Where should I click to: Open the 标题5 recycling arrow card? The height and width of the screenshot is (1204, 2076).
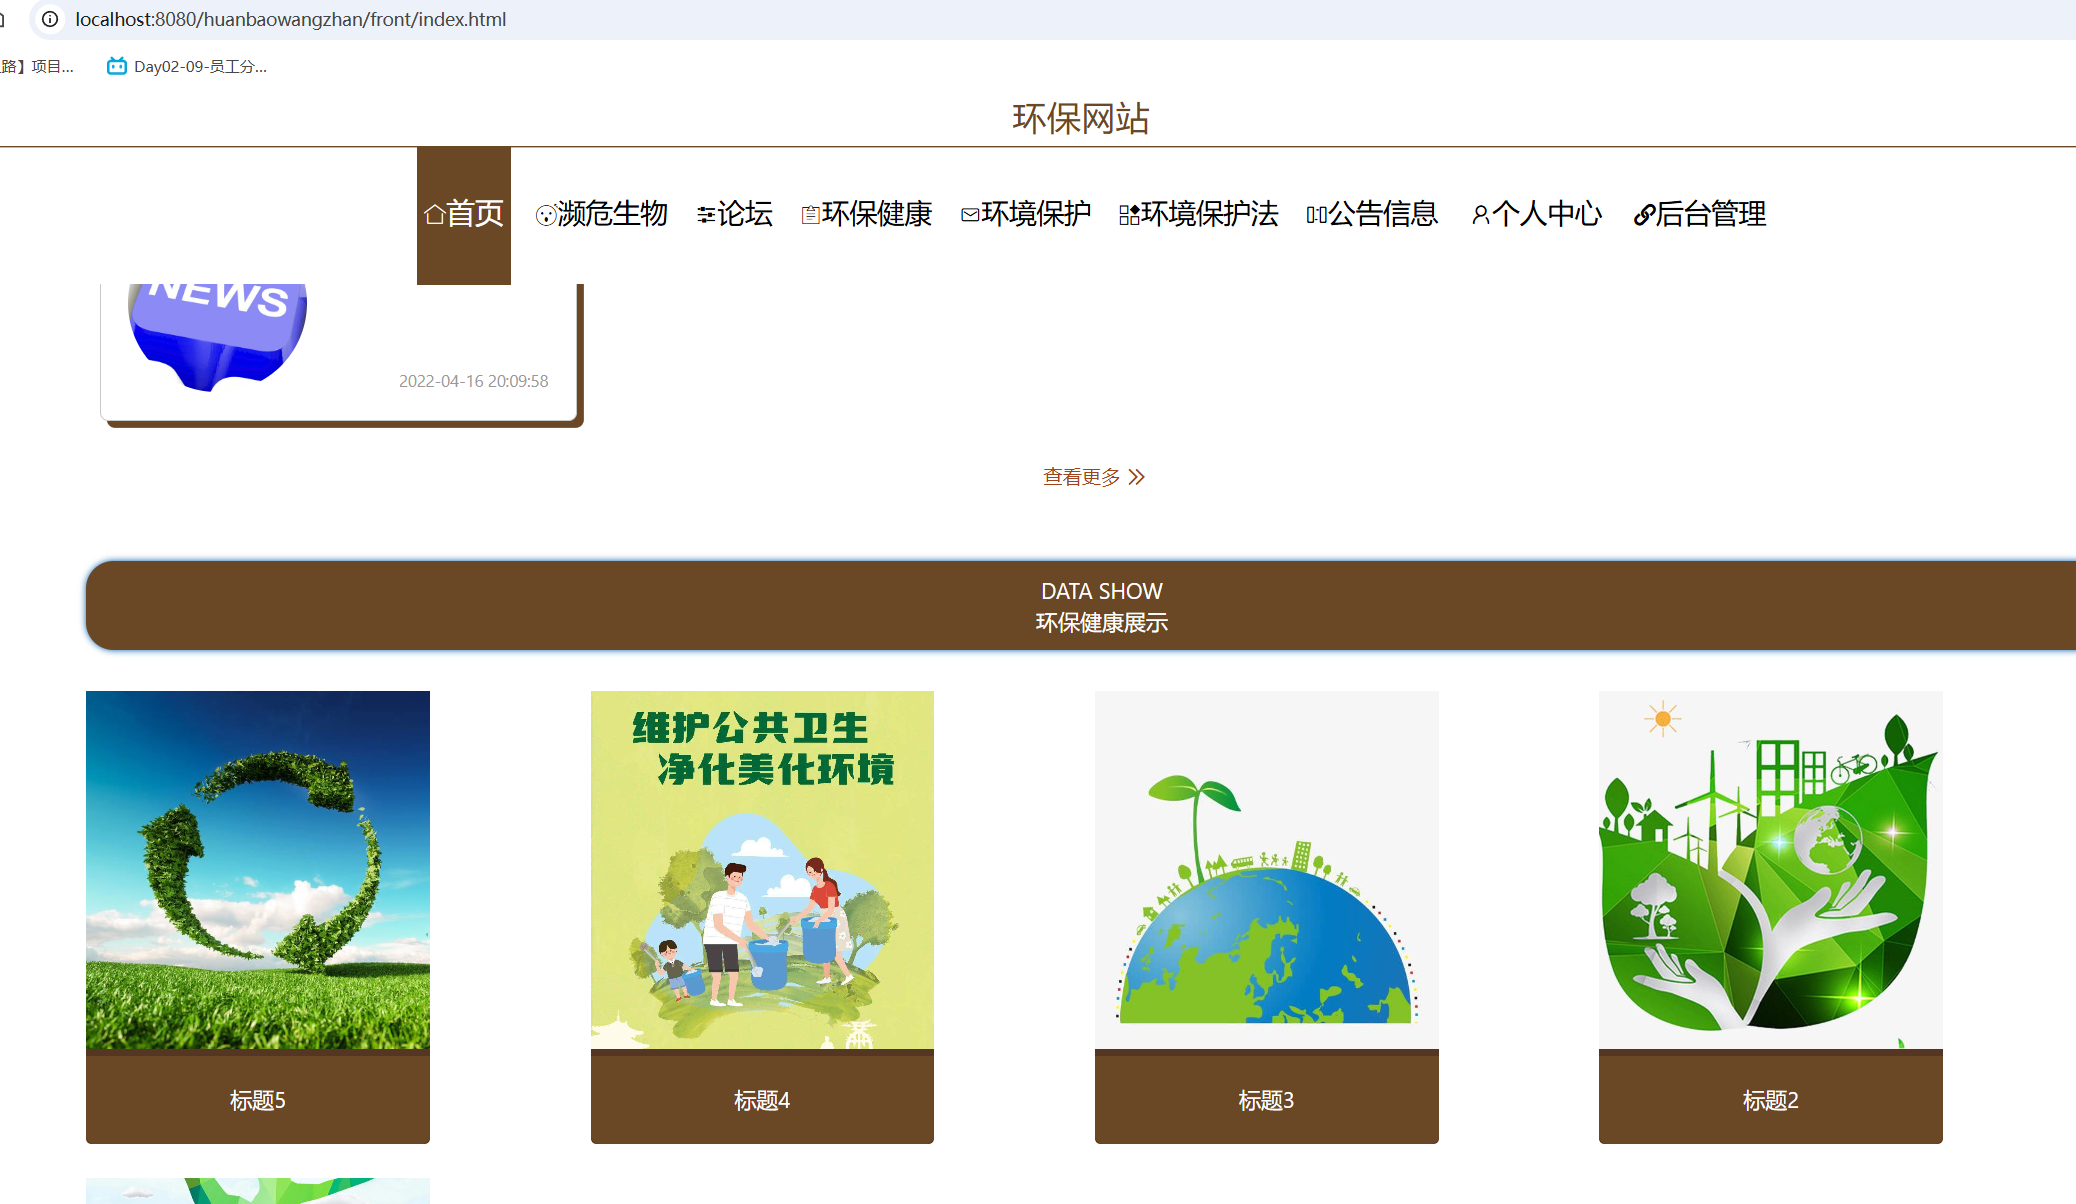[x=258, y=870]
